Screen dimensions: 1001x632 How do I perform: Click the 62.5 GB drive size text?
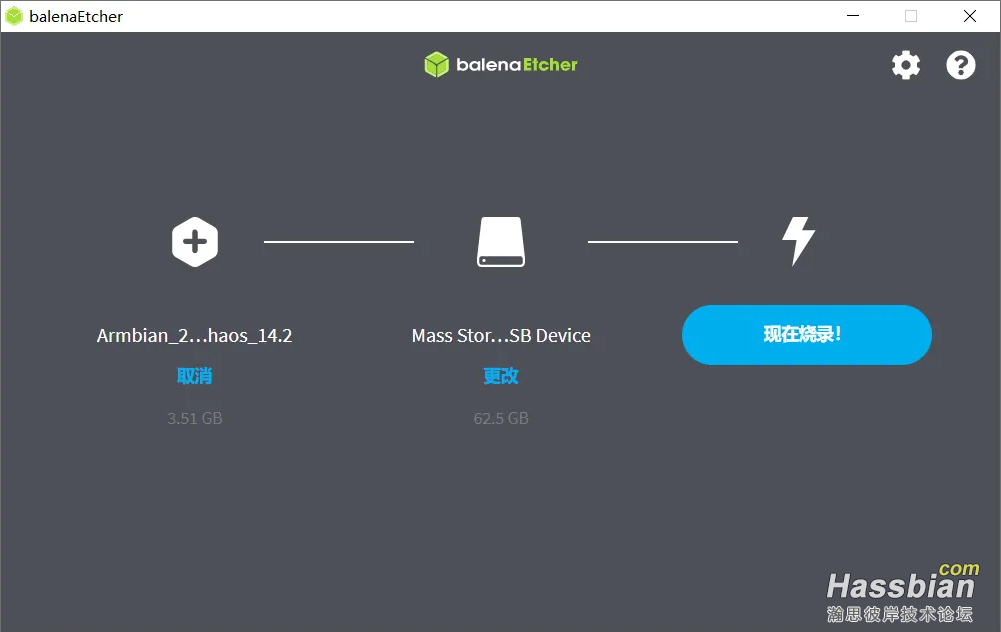(501, 418)
